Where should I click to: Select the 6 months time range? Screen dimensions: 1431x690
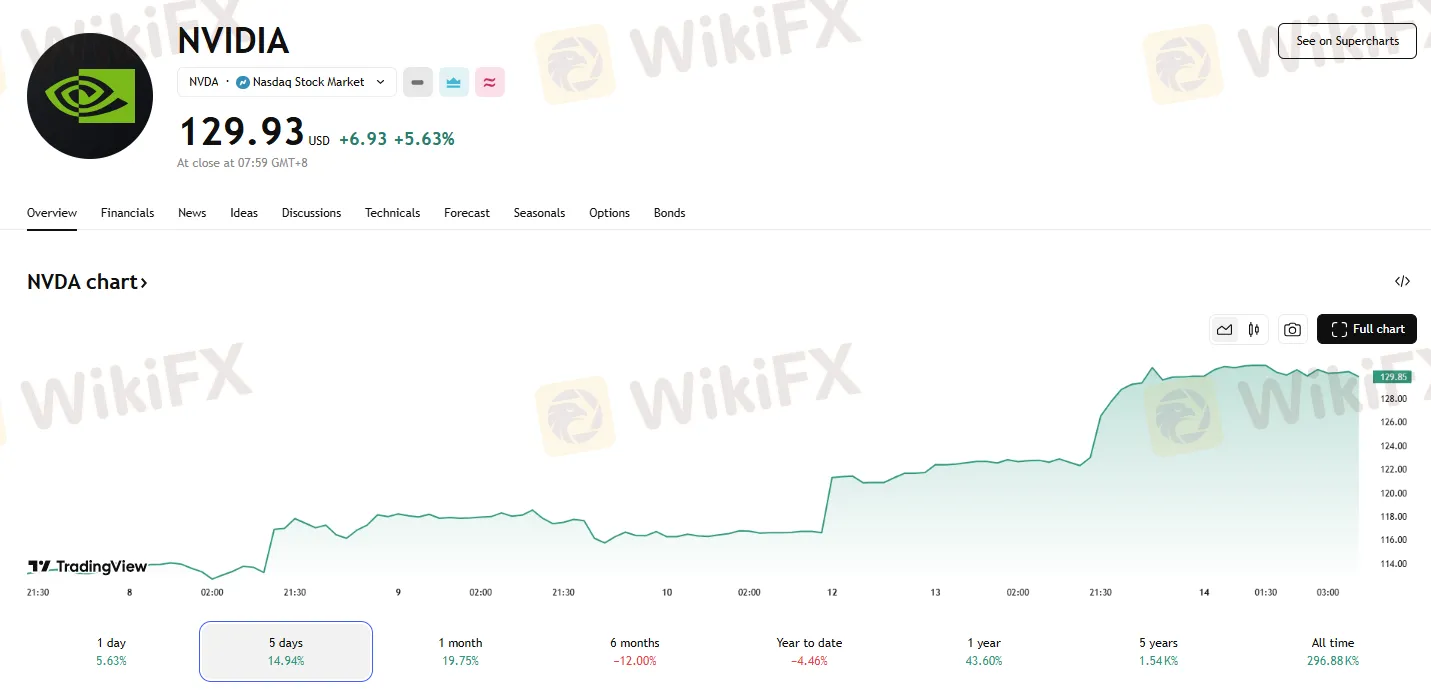634,651
